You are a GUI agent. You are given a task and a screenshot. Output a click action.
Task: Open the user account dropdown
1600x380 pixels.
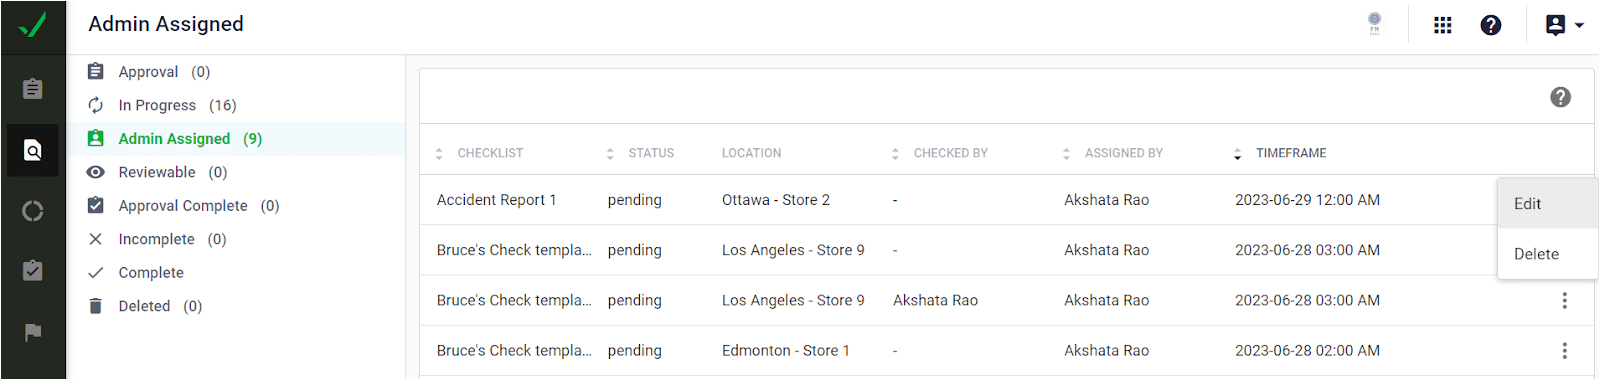coord(1564,25)
